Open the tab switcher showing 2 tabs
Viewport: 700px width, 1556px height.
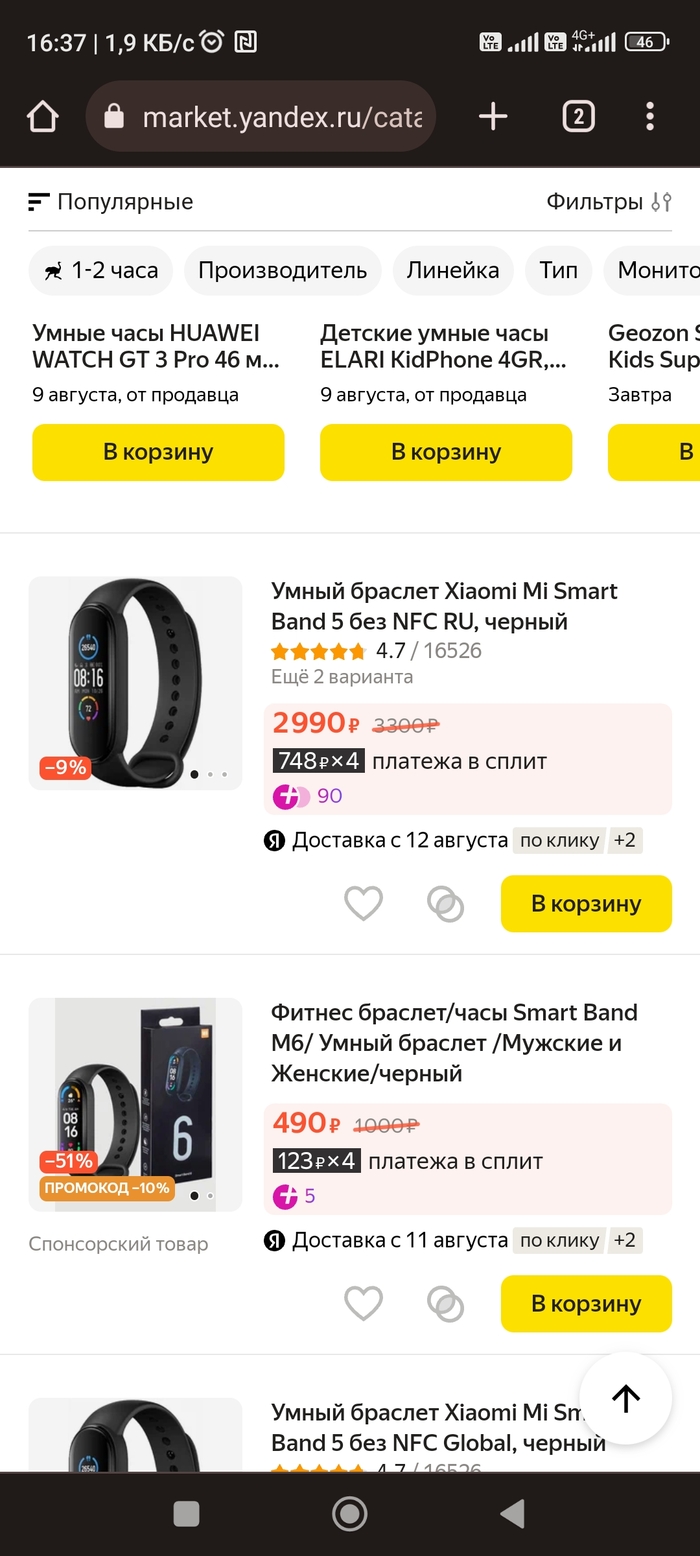point(578,117)
